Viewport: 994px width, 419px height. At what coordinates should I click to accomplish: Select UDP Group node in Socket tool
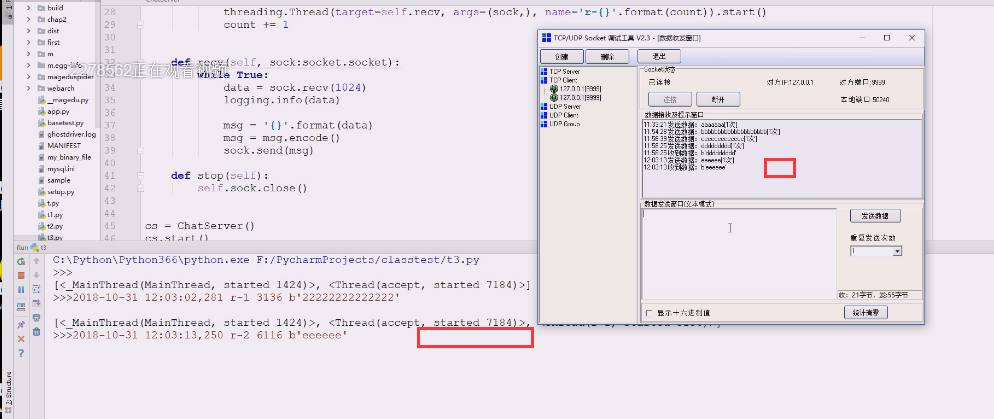pyautogui.click(x=560, y=124)
